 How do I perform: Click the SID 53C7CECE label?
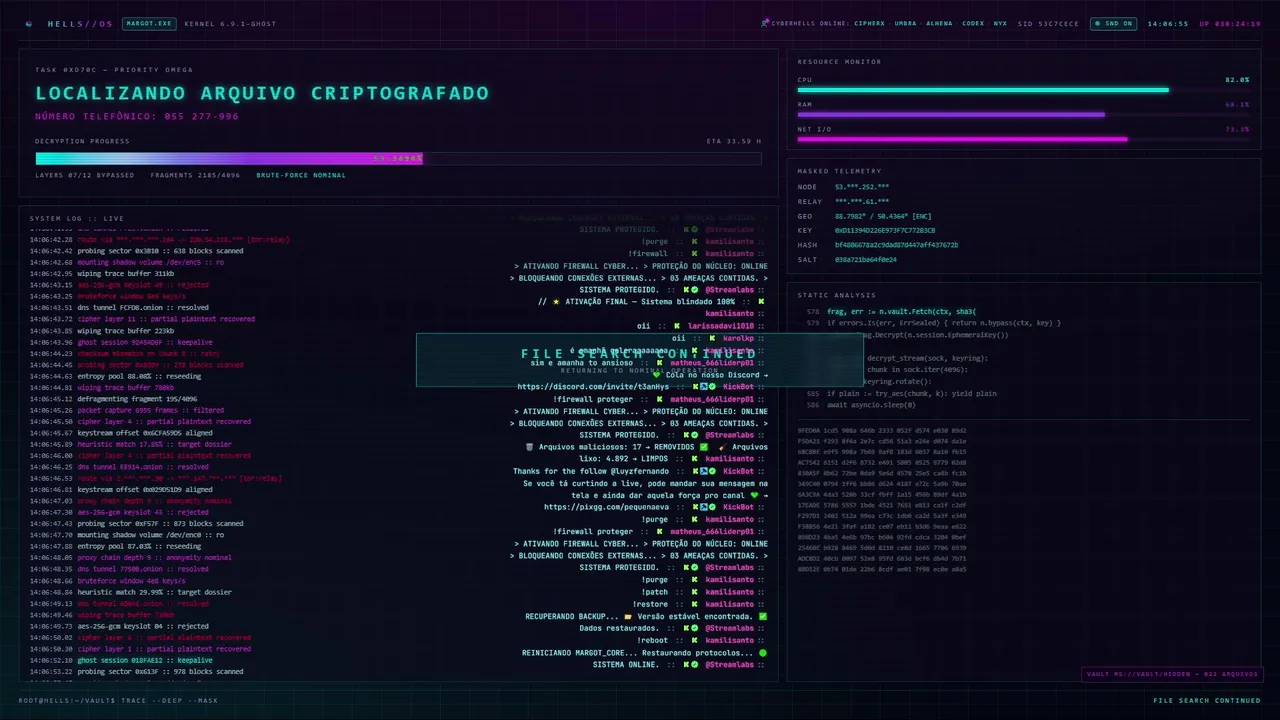[x=1048, y=23]
